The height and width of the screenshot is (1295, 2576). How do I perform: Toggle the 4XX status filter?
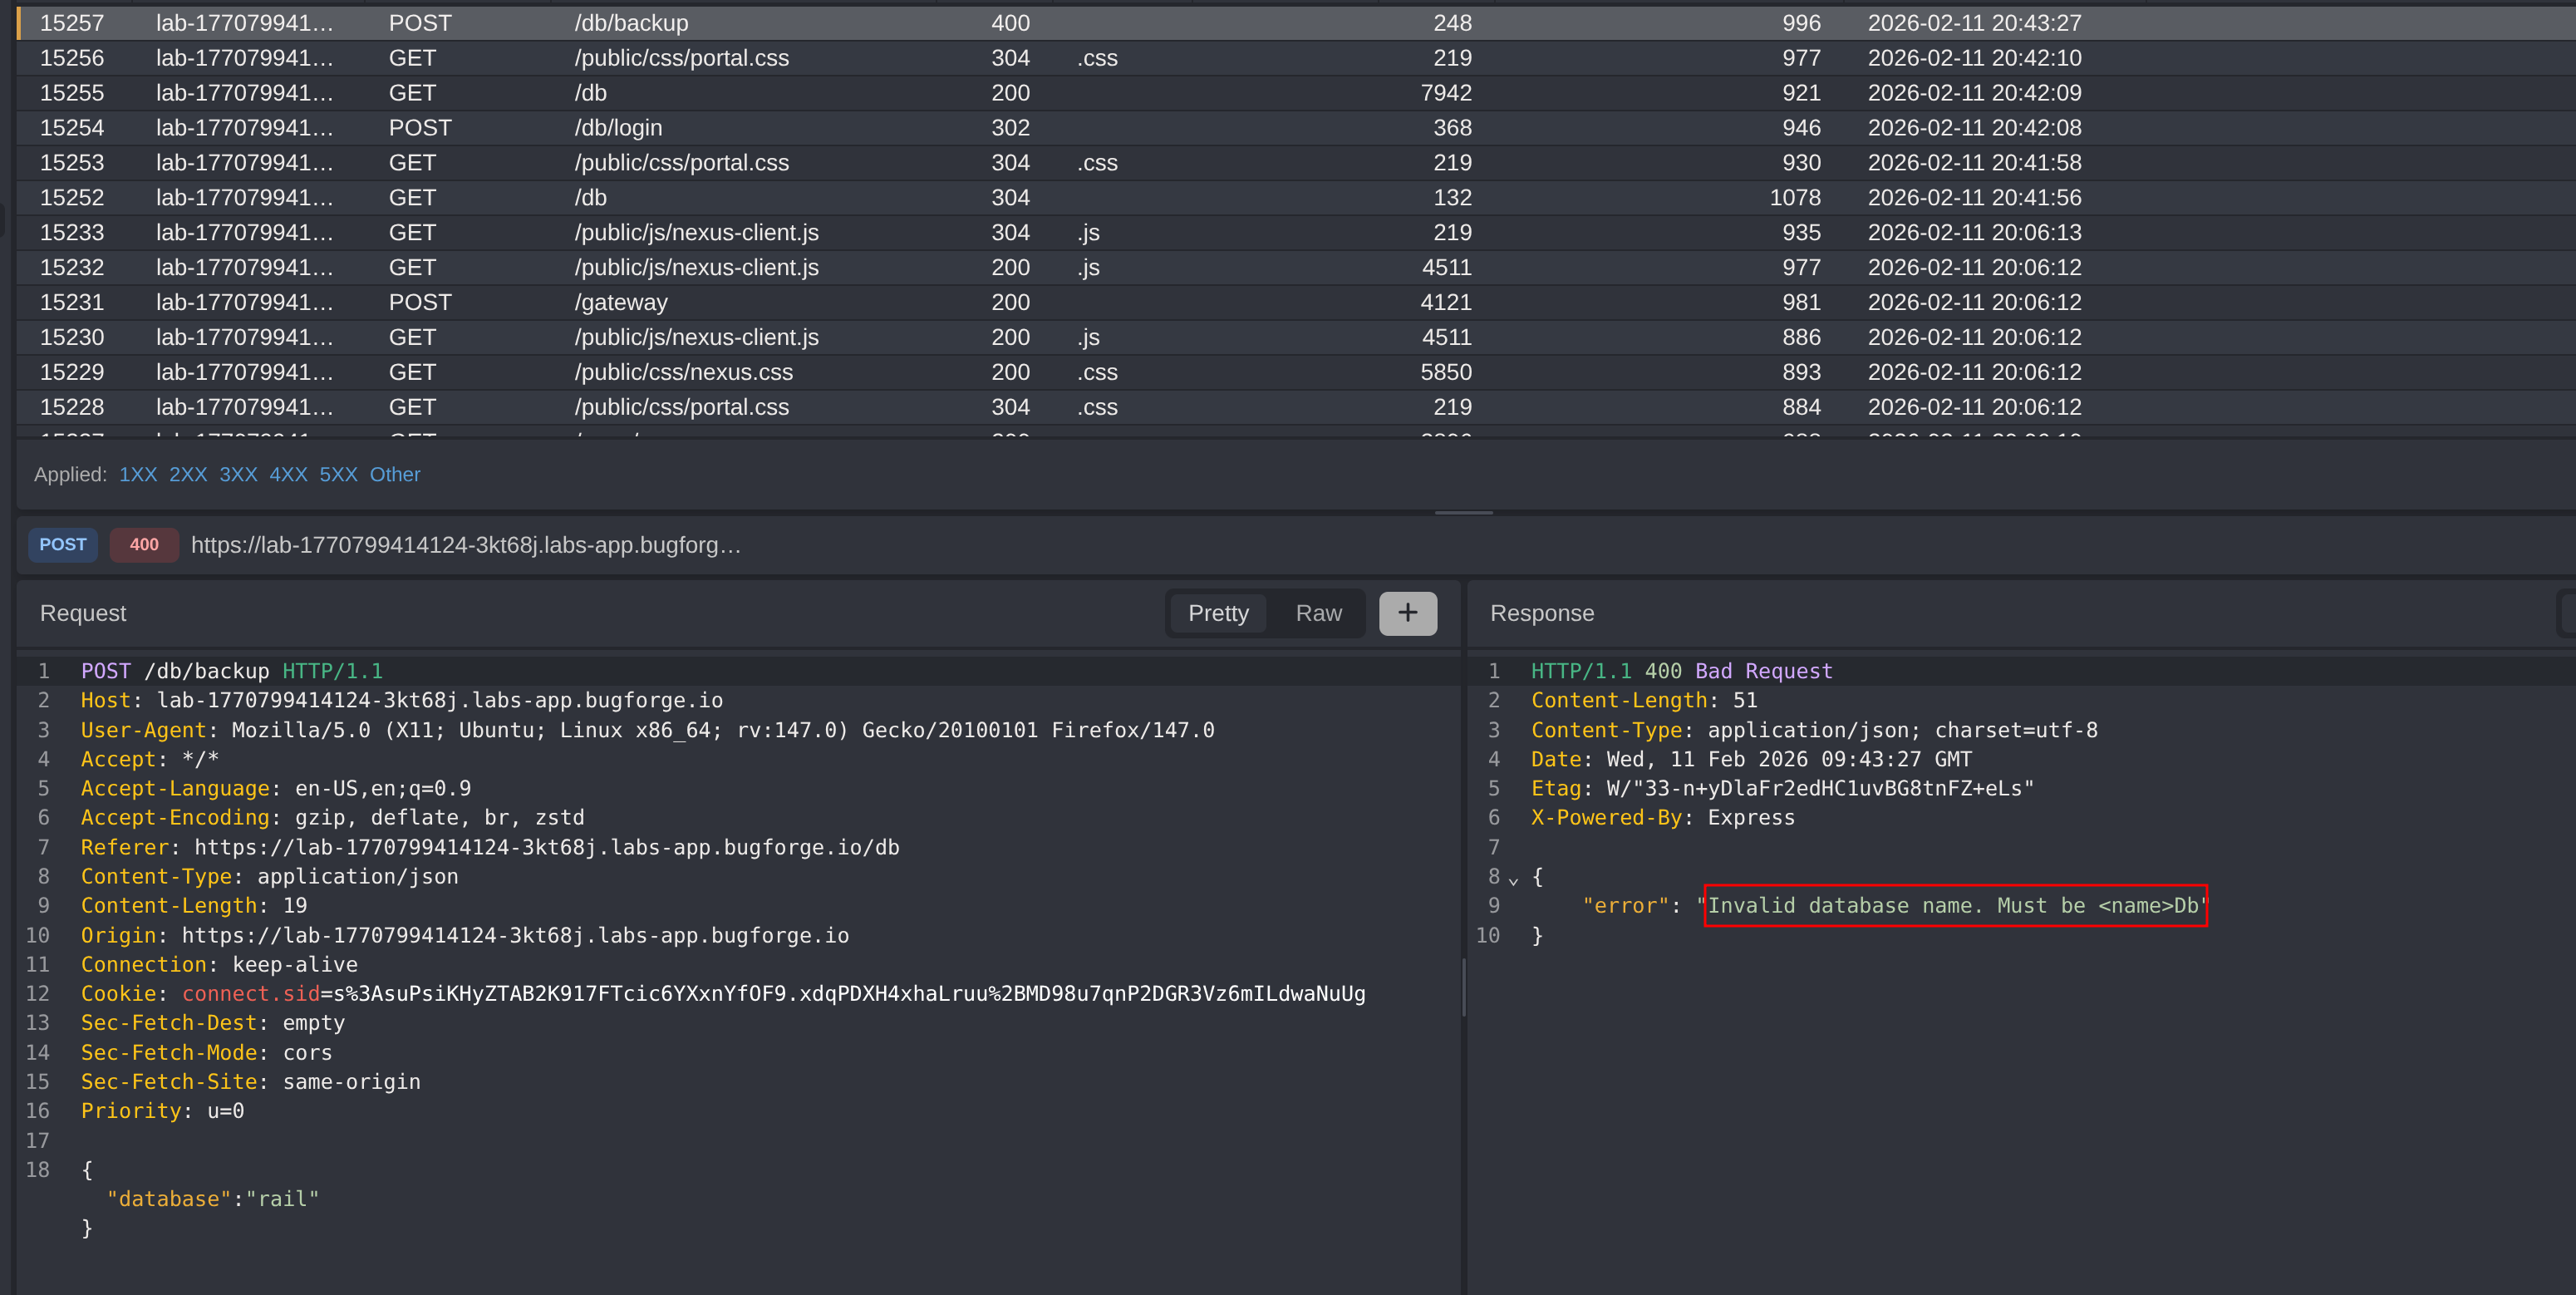(288, 475)
